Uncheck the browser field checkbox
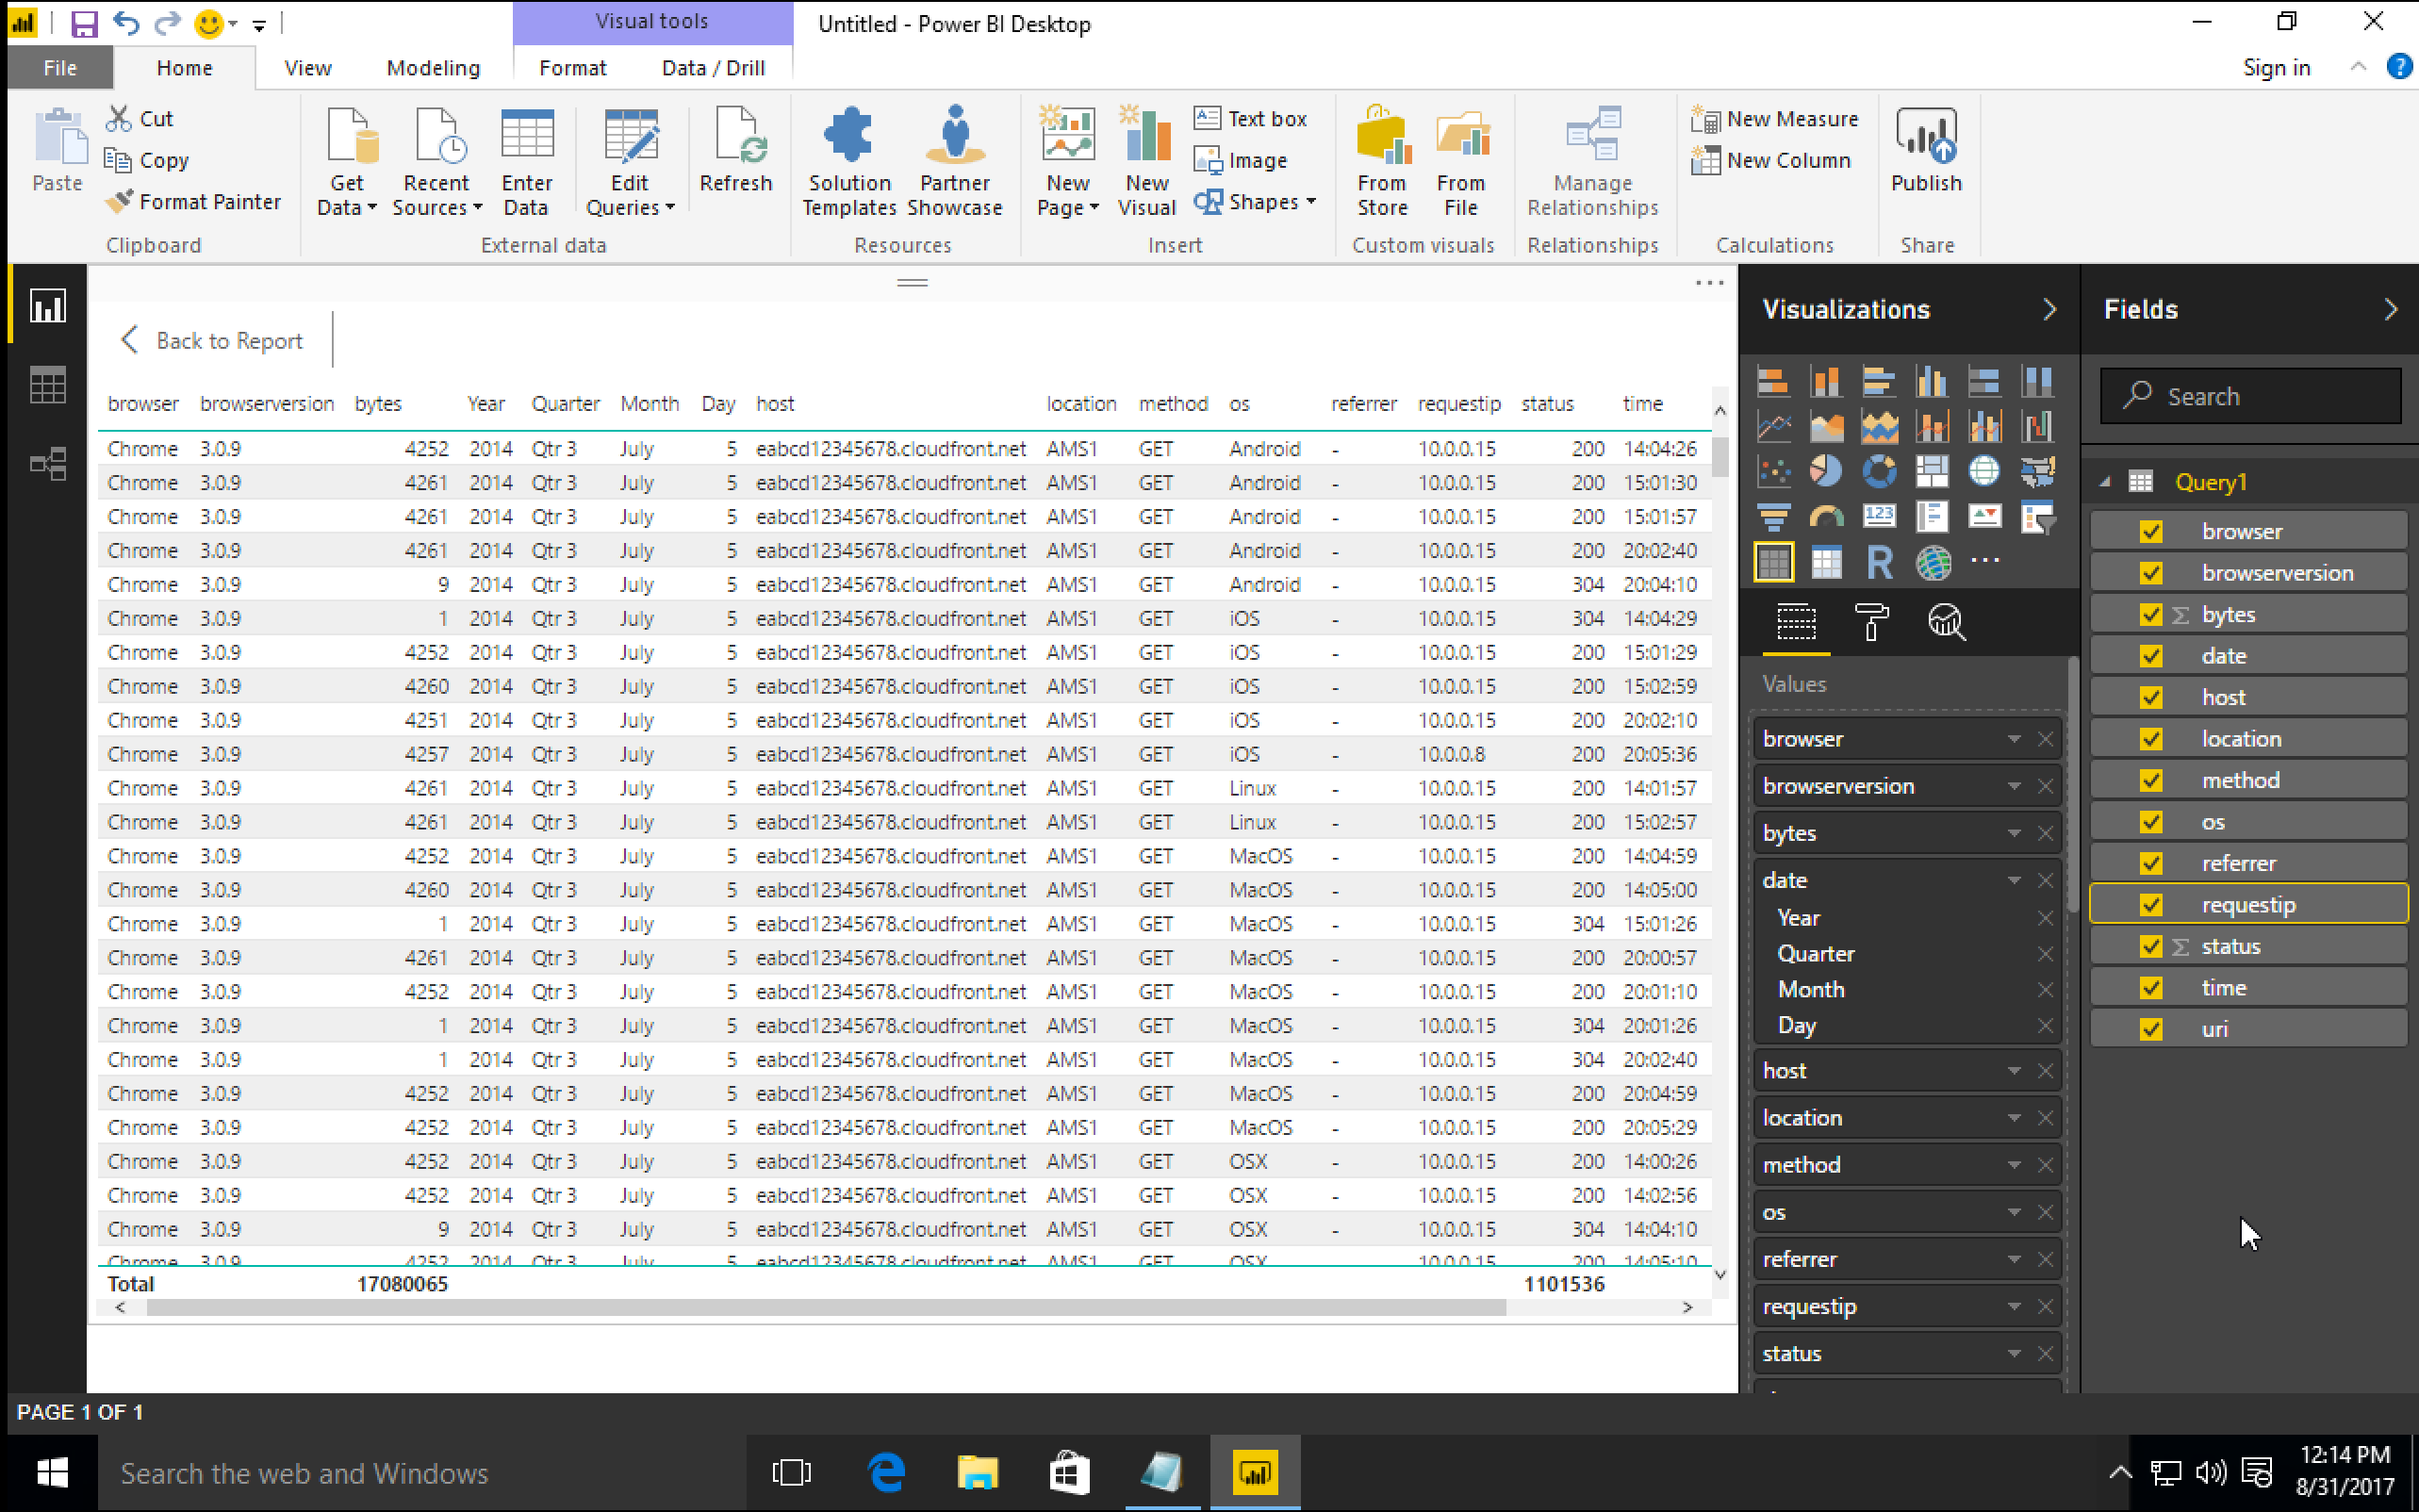The width and height of the screenshot is (2419, 1512). 2150,530
